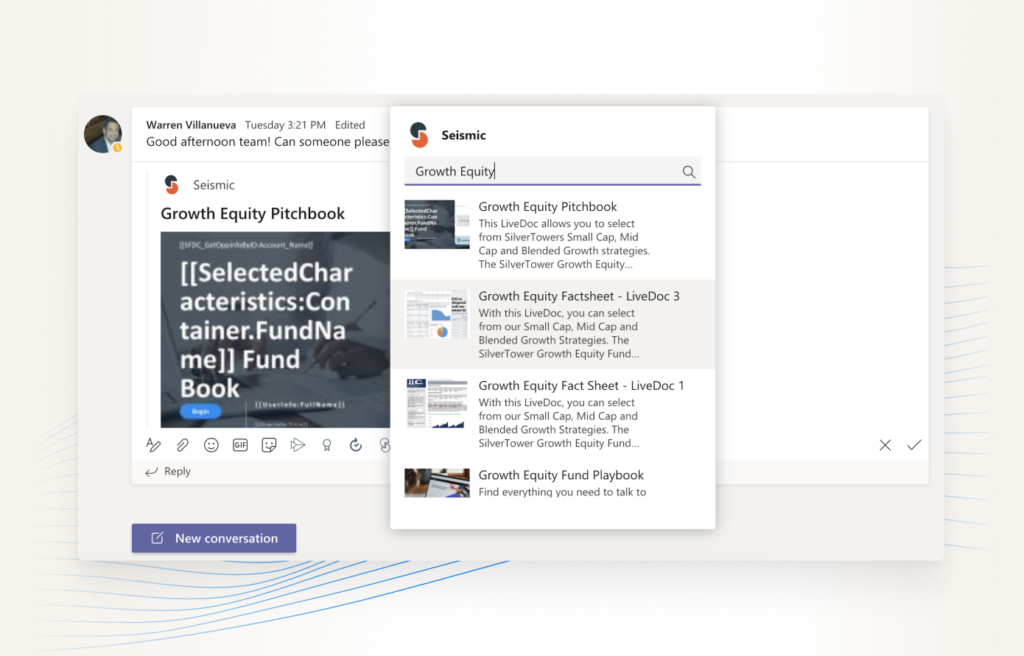Image resolution: width=1024 pixels, height=656 pixels.
Task: Focus the Growth Equity search field
Action: [552, 171]
